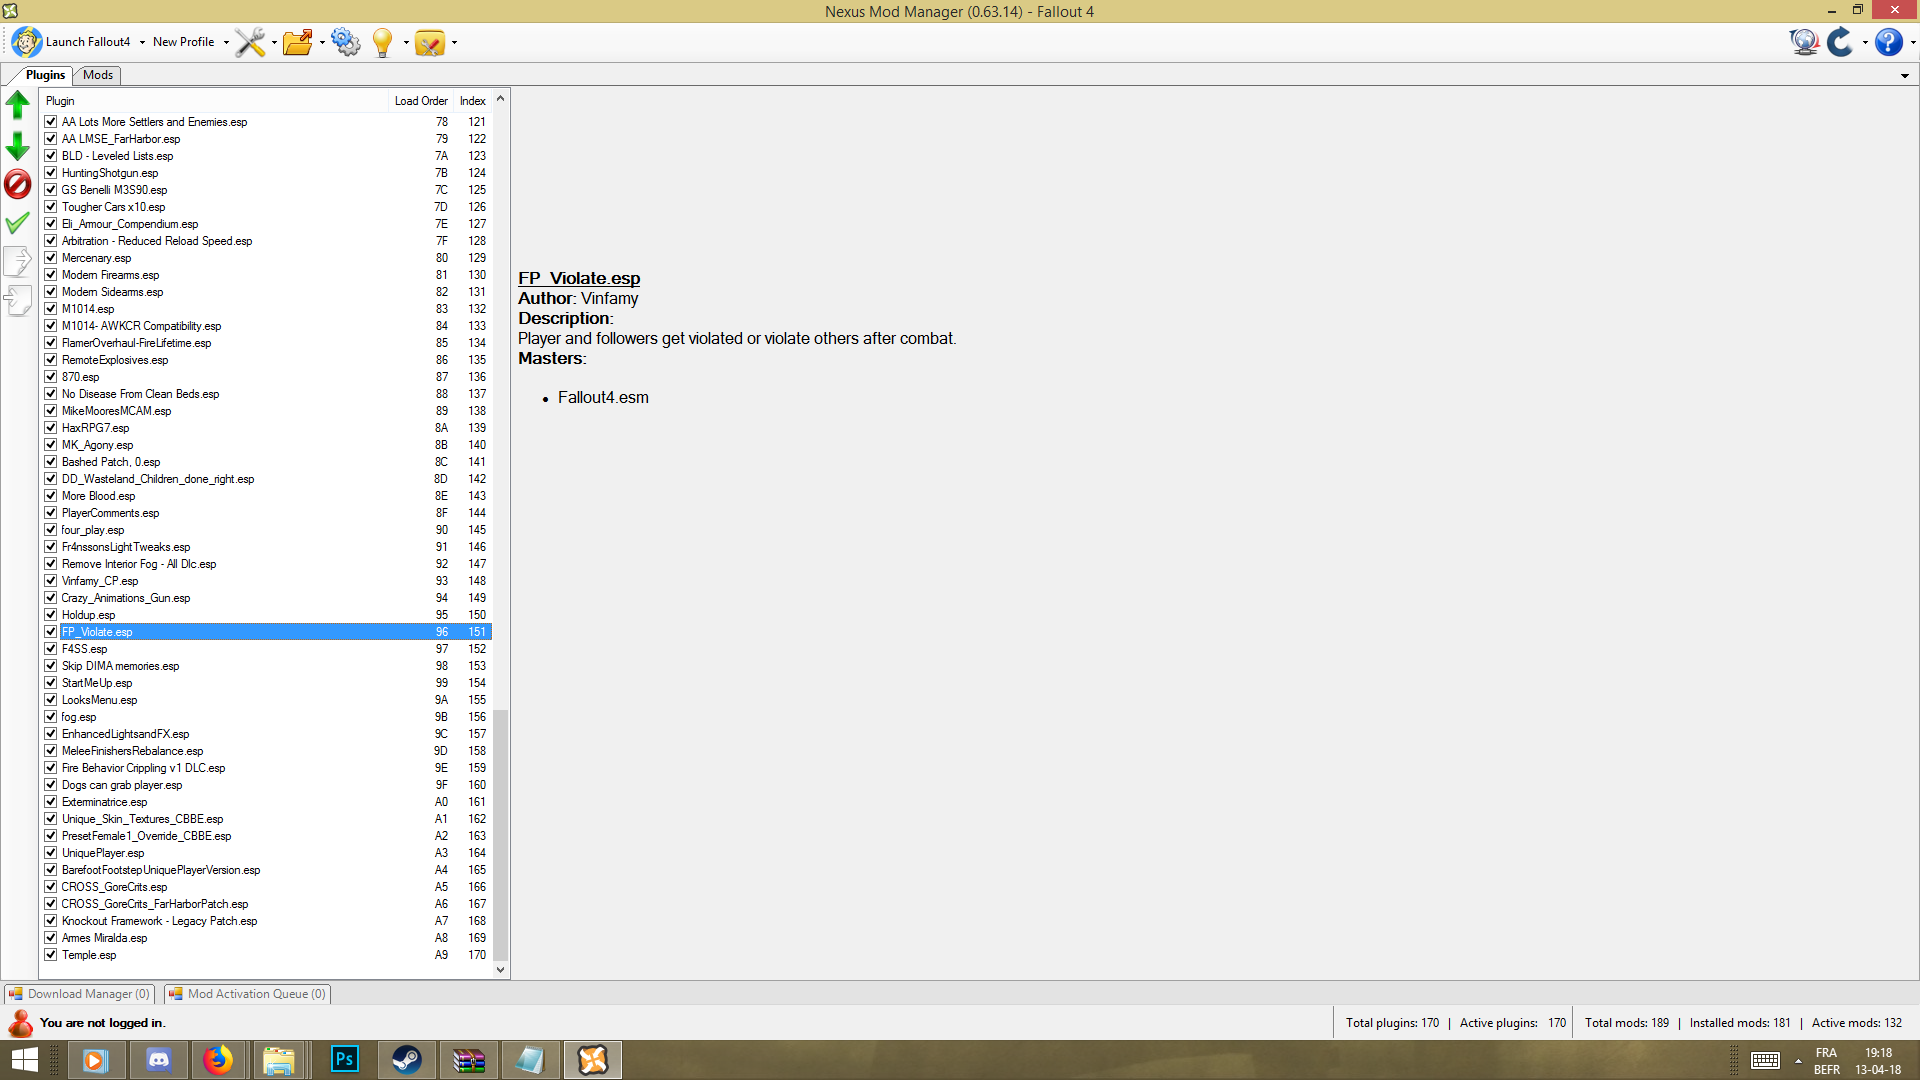Expand the blue circular arrow icon dropdown

click(1865, 42)
